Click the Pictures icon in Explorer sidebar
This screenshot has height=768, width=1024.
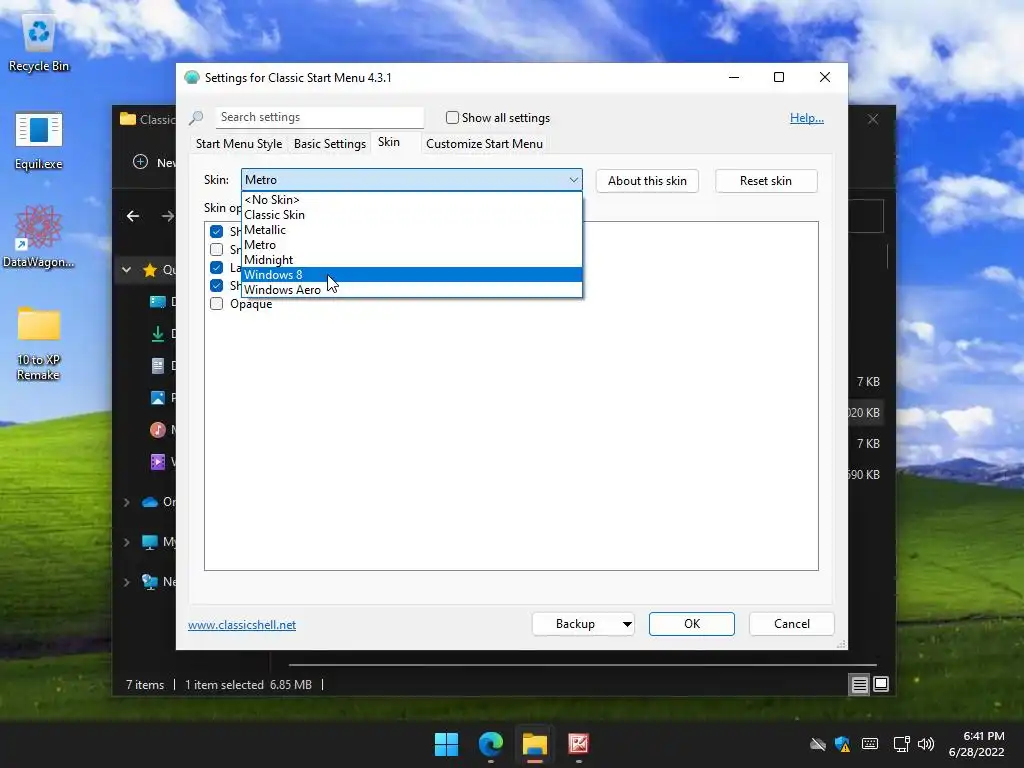157,398
